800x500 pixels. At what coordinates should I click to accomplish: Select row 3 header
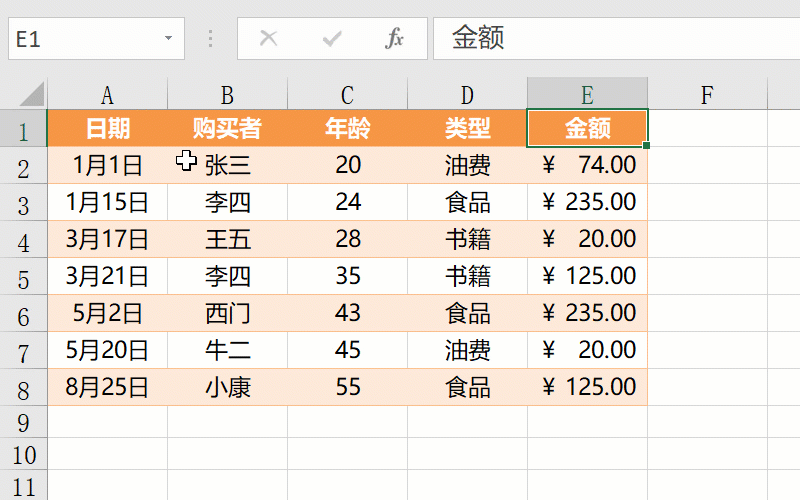(x=23, y=202)
